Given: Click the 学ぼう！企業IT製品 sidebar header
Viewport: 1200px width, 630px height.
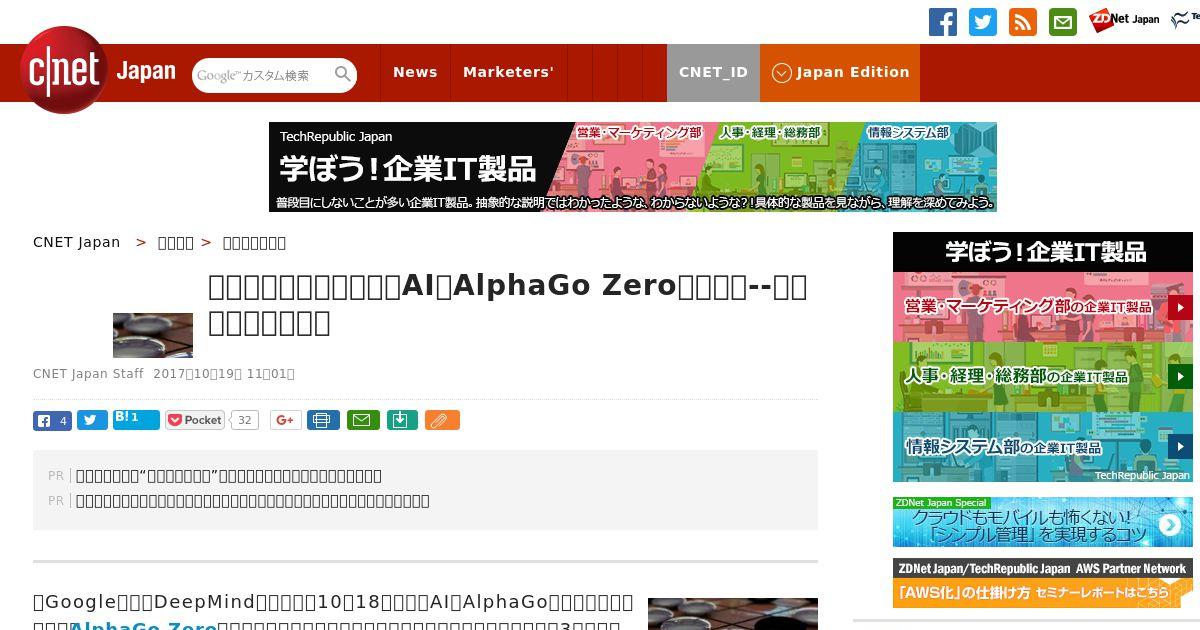Looking at the screenshot, I should click(x=1043, y=252).
